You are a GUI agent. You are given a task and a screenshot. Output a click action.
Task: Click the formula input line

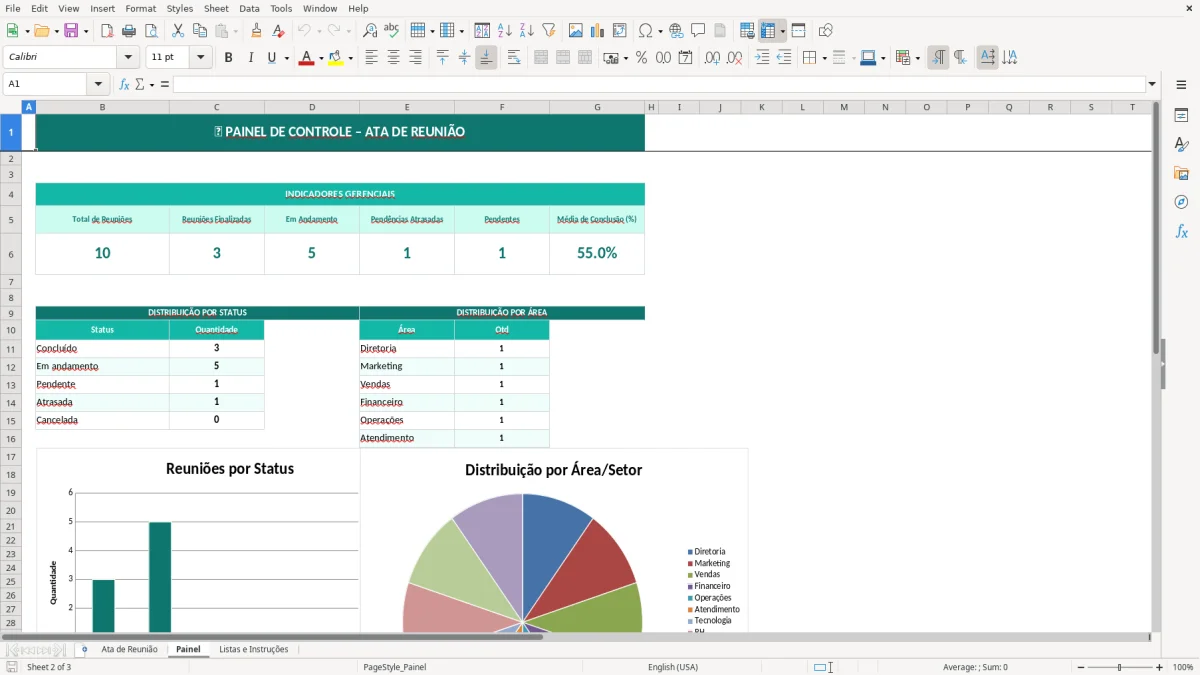coord(659,84)
